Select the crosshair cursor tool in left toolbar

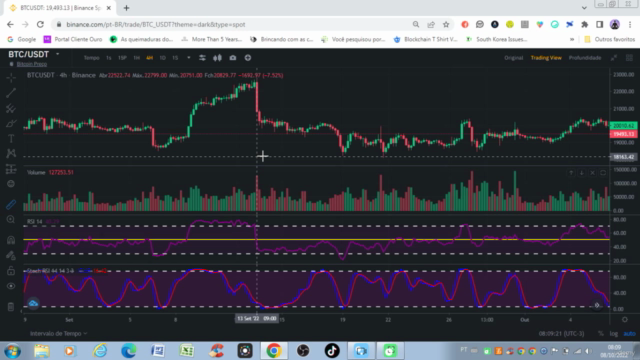pyautogui.click(x=11, y=77)
